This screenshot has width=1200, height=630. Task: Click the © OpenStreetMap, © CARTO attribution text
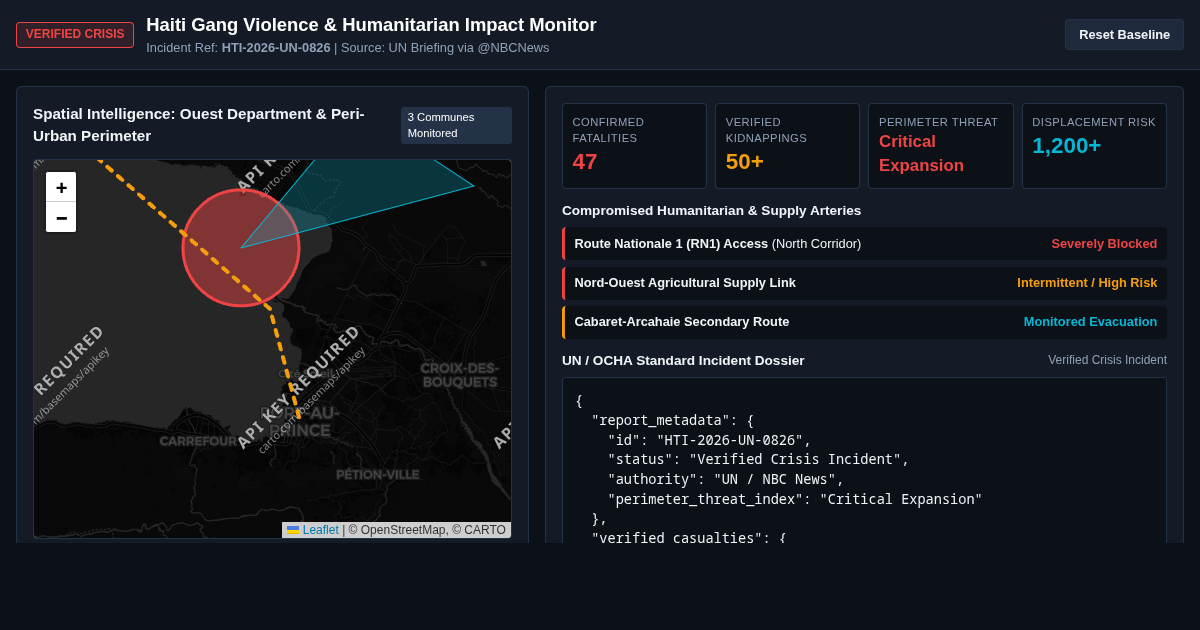coord(427,530)
